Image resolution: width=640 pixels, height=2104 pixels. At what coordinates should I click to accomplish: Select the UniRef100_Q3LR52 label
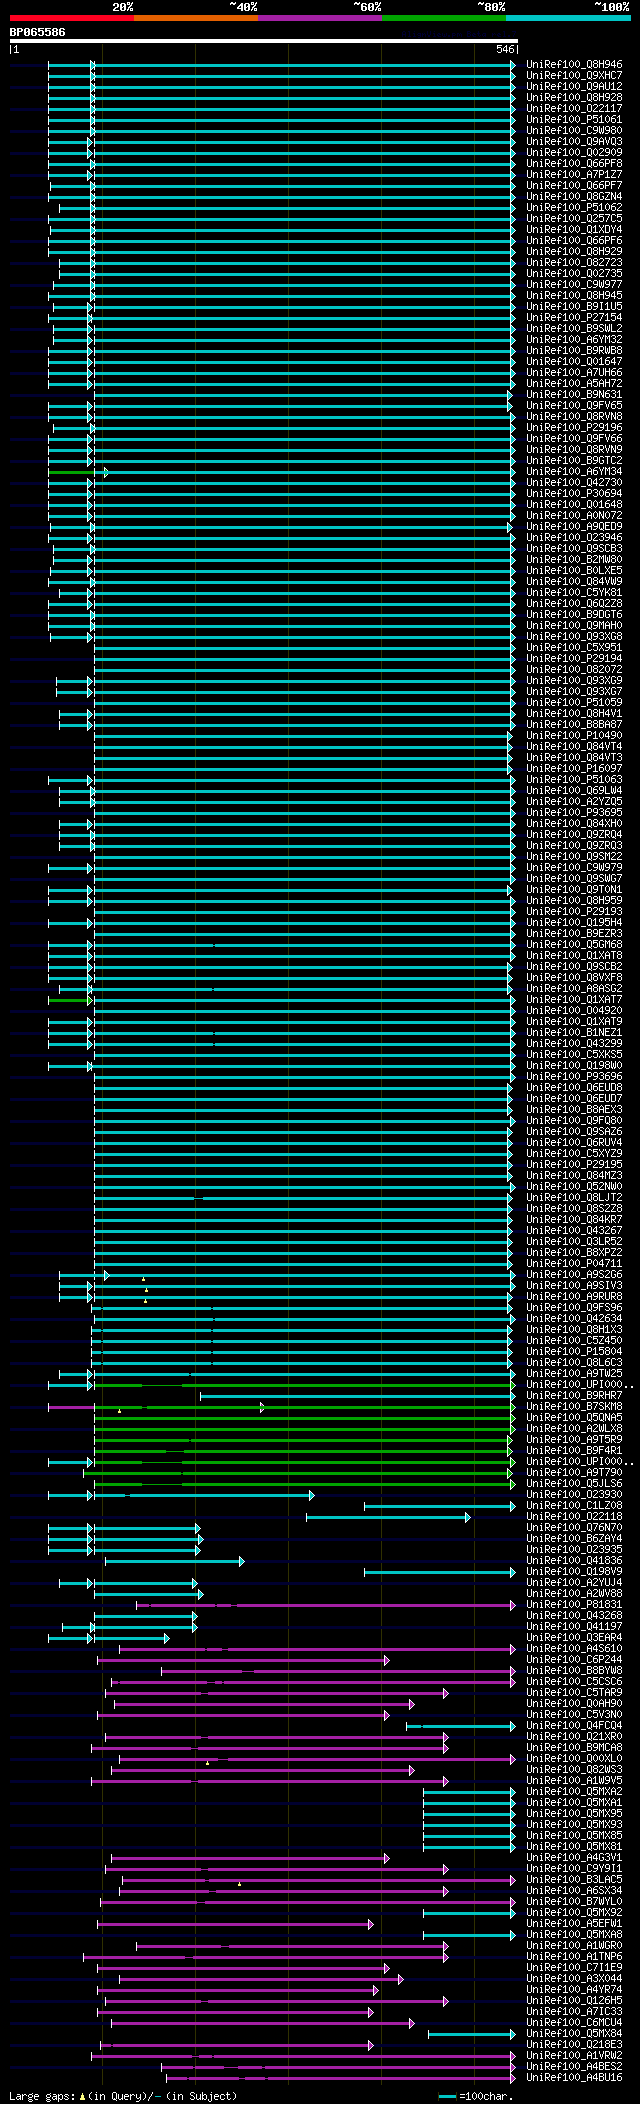(x=574, y=1242)
